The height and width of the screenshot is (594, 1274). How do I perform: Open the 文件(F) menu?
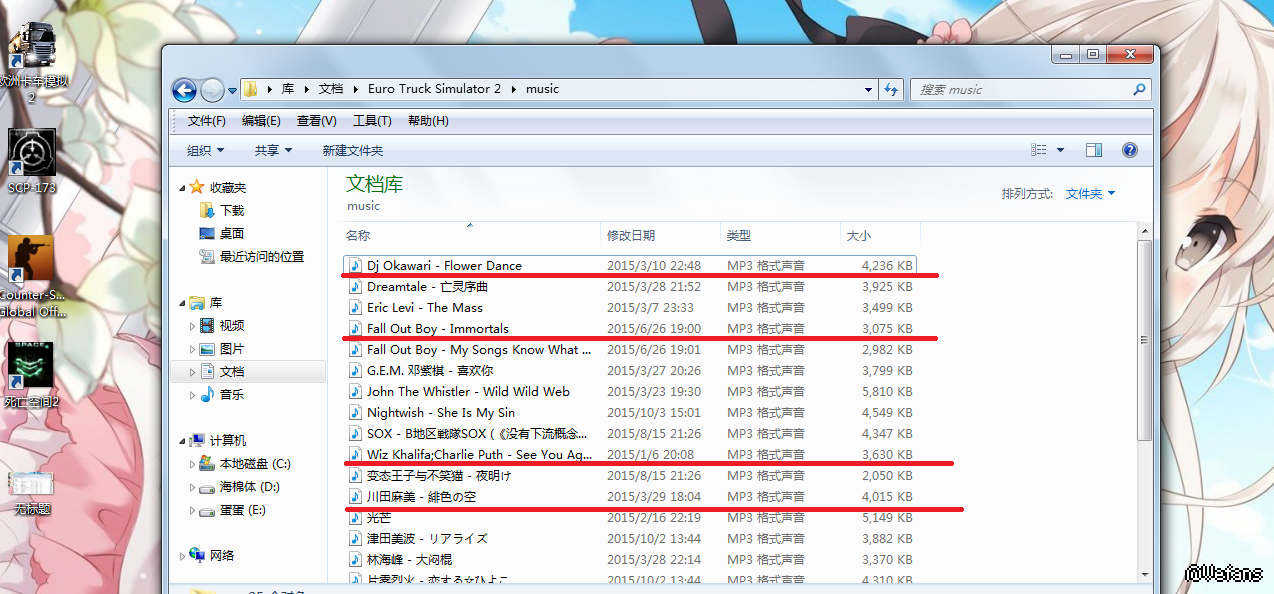tap(207, 121)
